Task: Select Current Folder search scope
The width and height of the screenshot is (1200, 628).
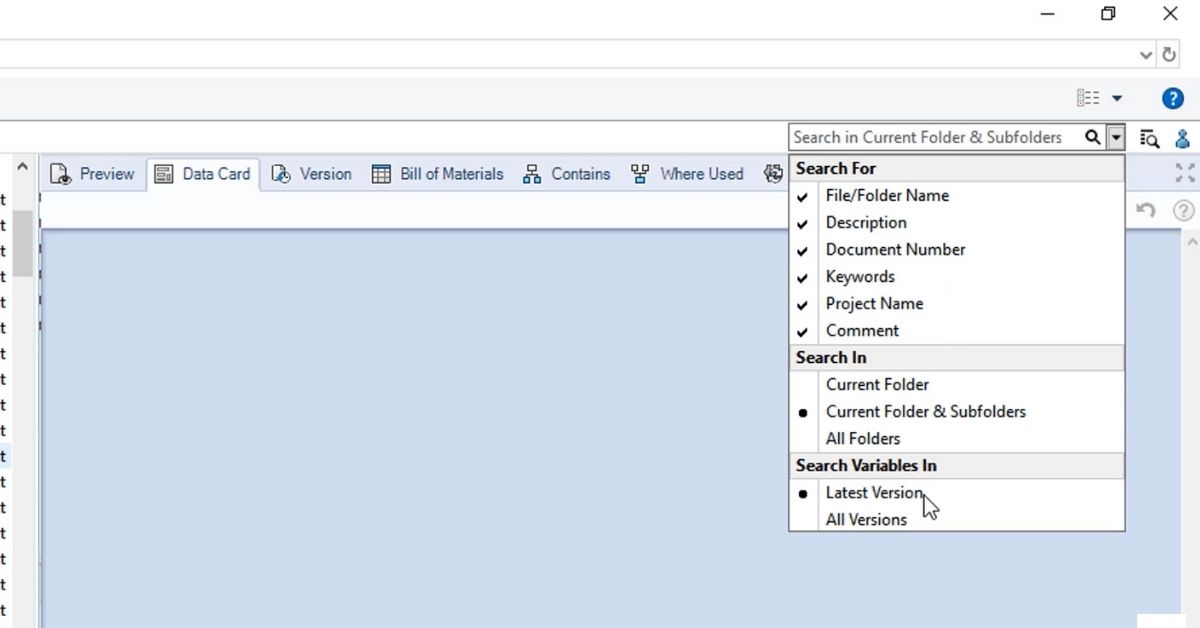Action: point(877,385)
